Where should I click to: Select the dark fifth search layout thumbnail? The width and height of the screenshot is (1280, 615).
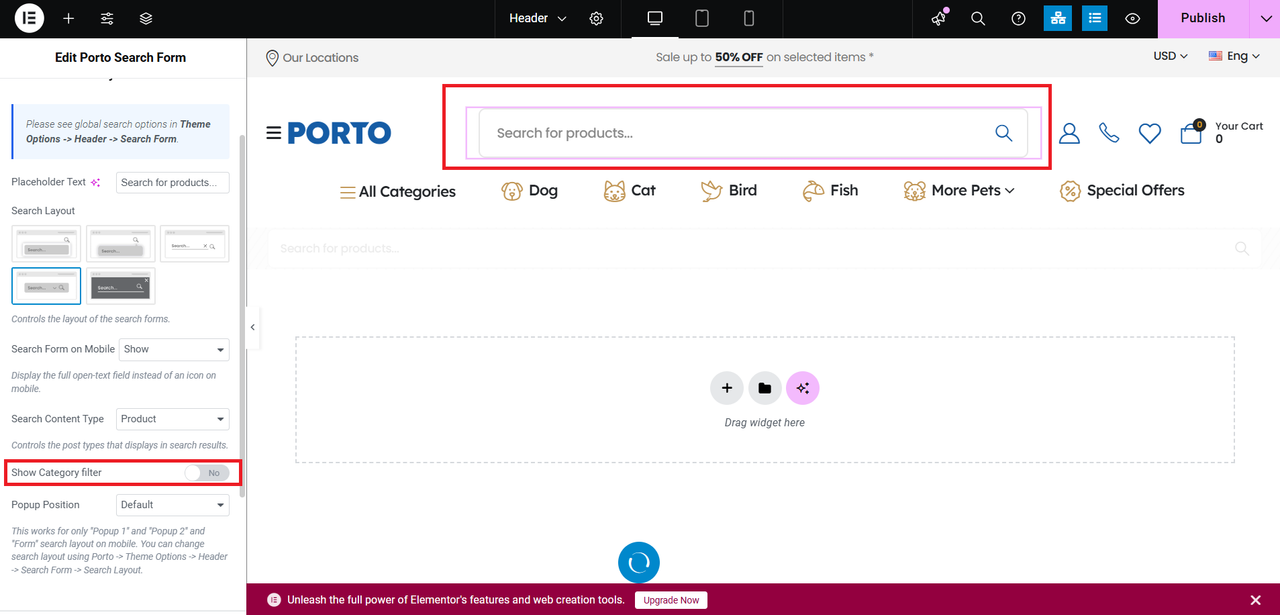pos(120,286)
